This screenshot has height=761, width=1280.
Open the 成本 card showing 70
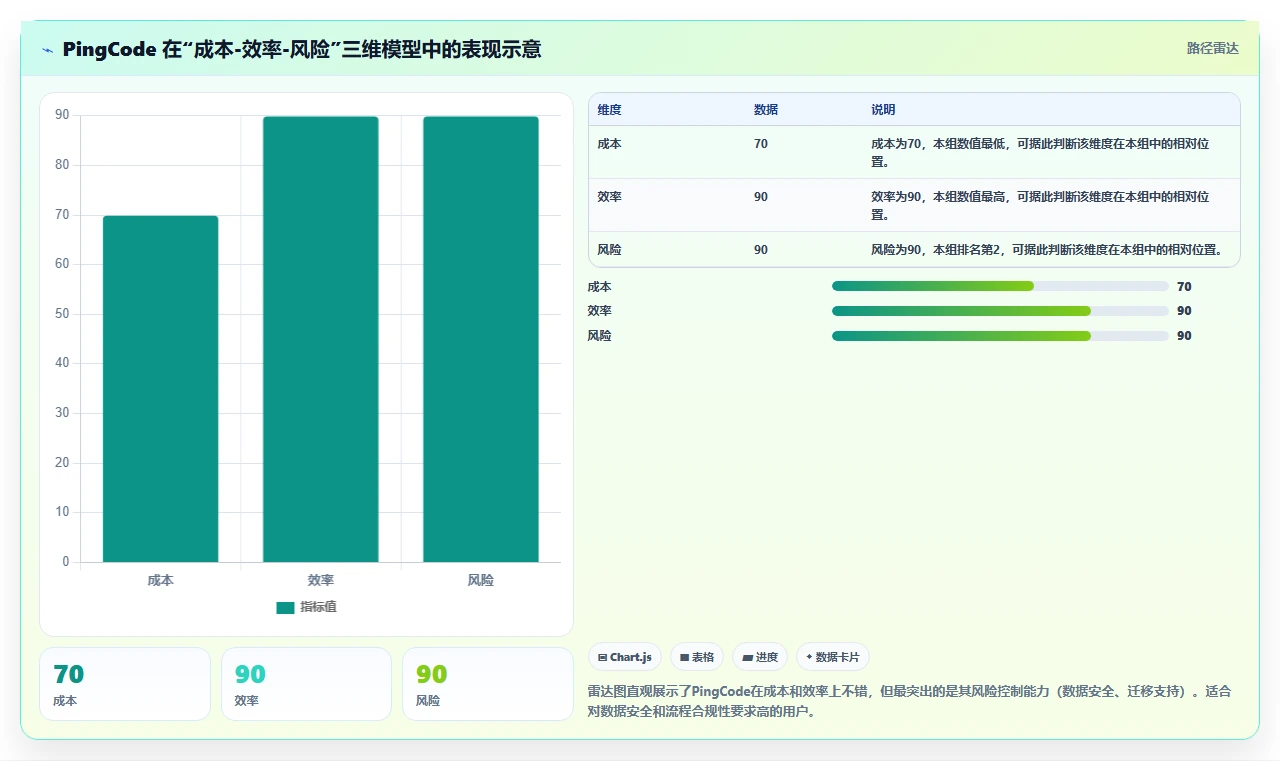pos(125,684)
